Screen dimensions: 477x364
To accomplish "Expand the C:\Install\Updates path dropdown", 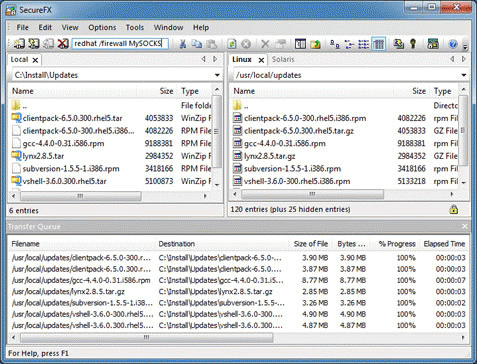I will pyautogui.click(x=217, y=75).
